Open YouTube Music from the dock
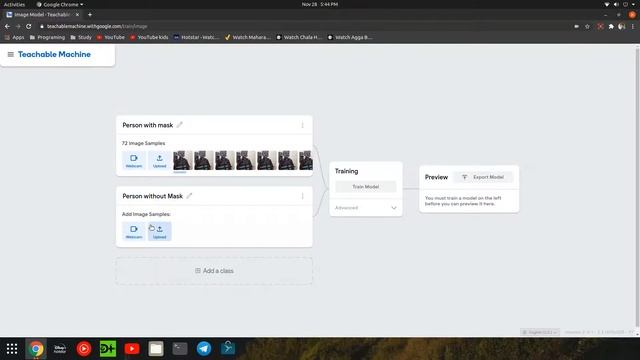640x360 pixels. coord(84,349)
